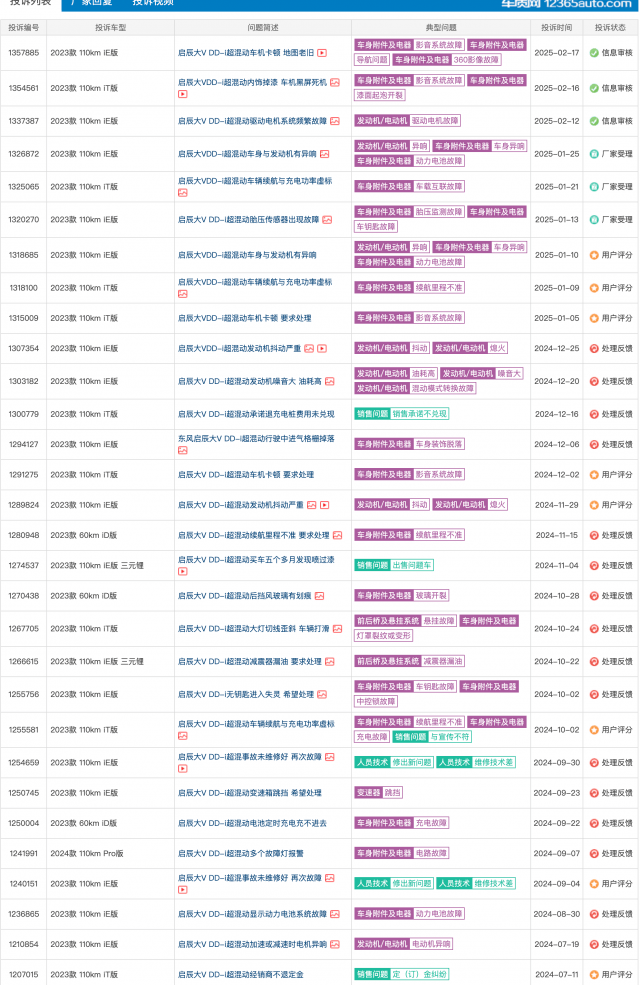640x985 pixels.
Task: Click the '典型问题' column header
Action: click(x=441, y=28)
